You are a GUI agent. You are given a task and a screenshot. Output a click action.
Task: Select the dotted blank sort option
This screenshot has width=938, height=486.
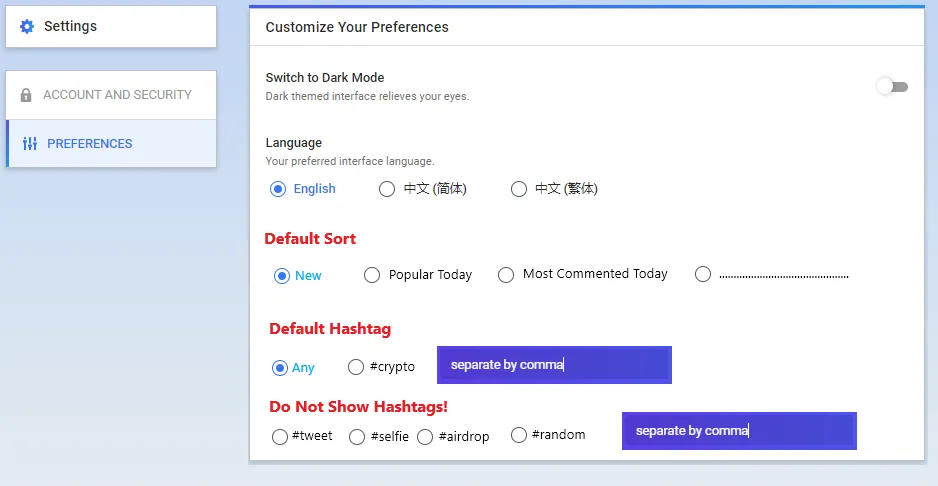pos(703,274)
